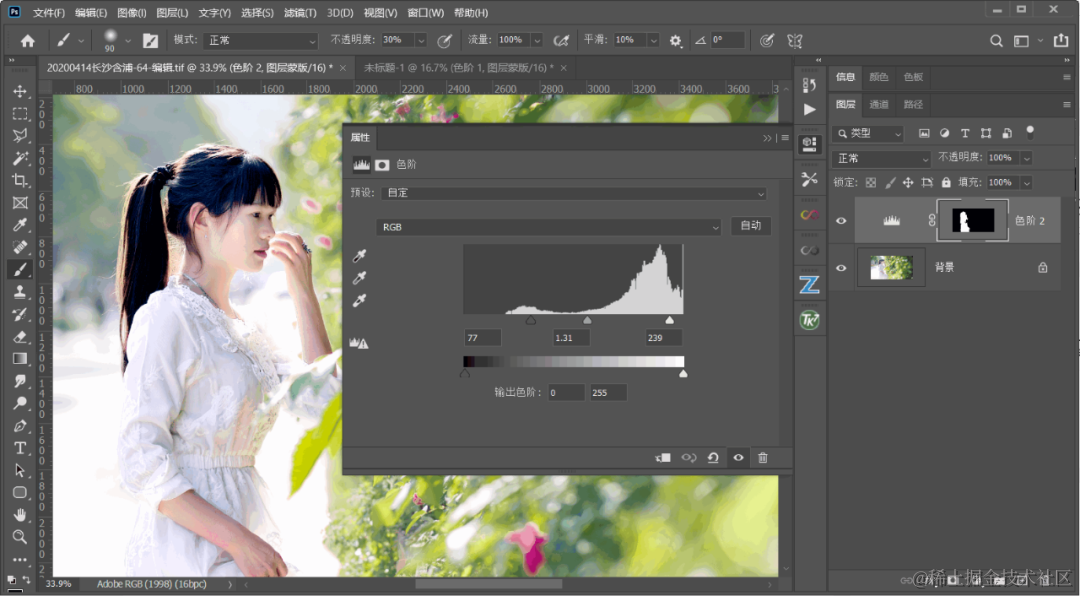Select the Pen tool
This screenshot has height=596, width=1080.
20,426
